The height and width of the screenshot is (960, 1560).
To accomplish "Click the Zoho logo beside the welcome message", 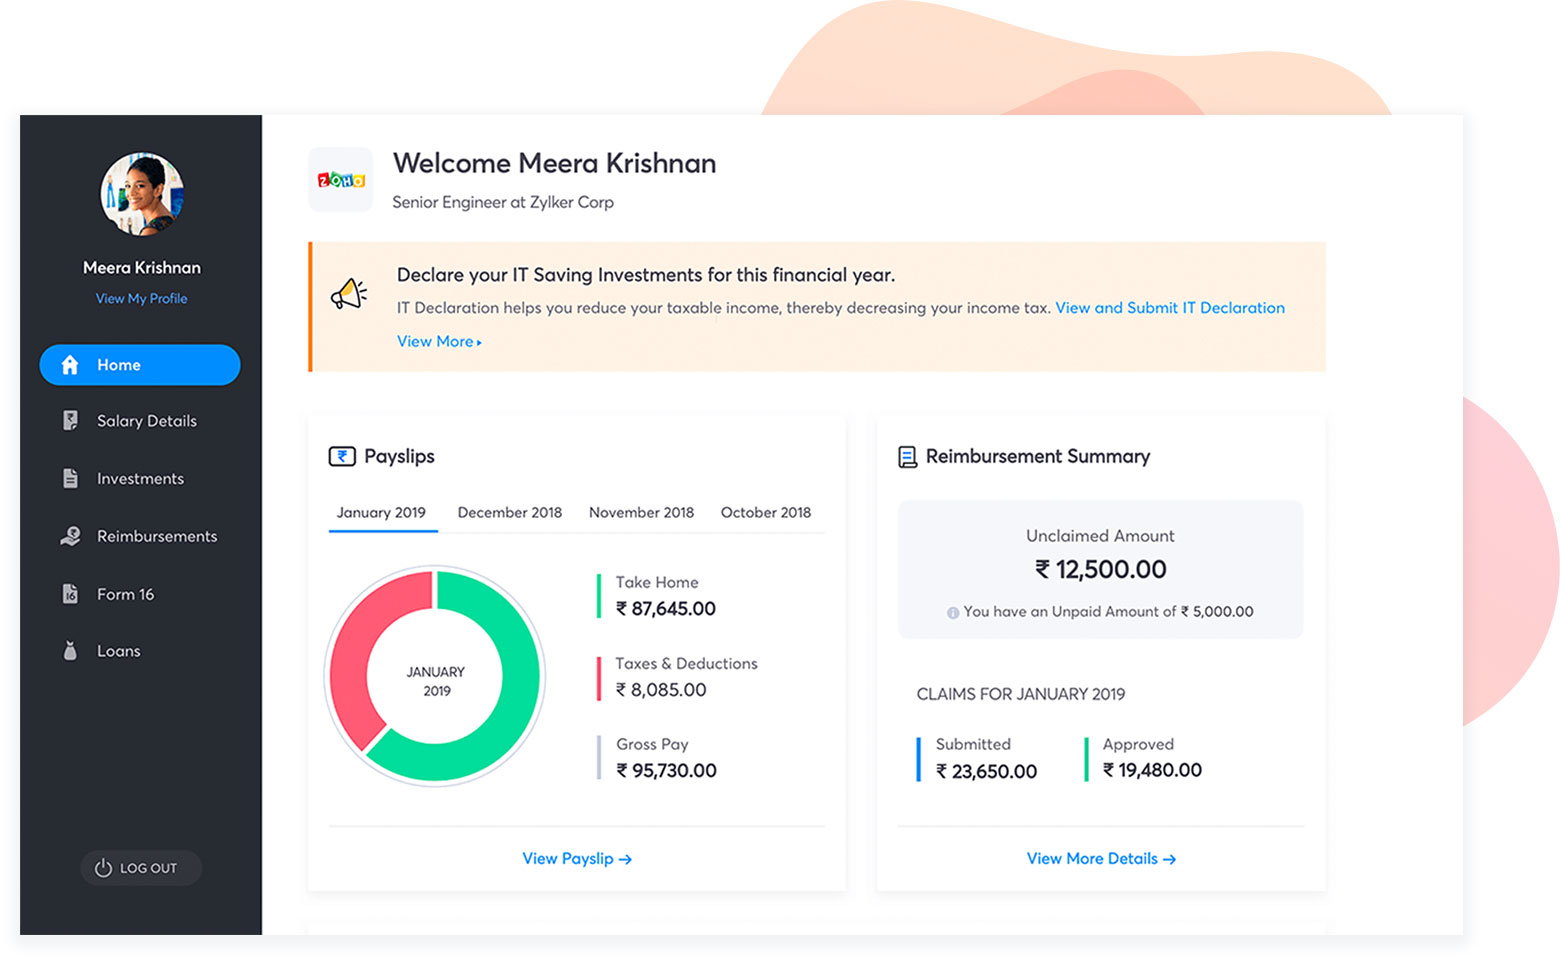I will tap(340, 181).
